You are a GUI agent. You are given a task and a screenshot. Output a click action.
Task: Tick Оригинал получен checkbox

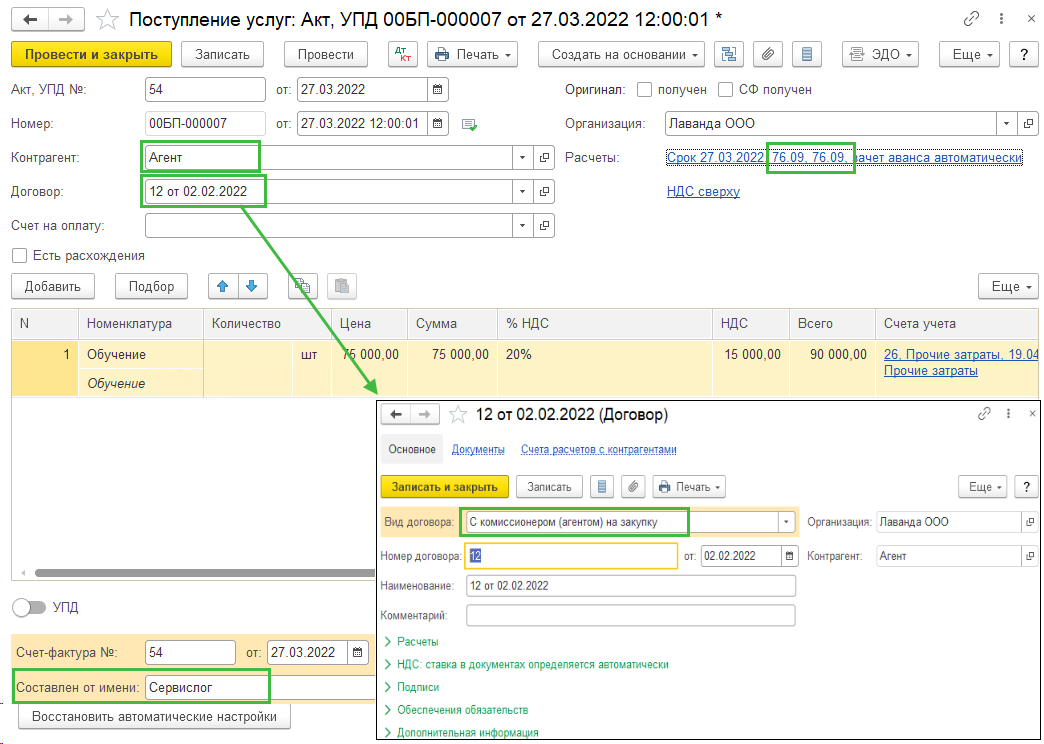644,89
